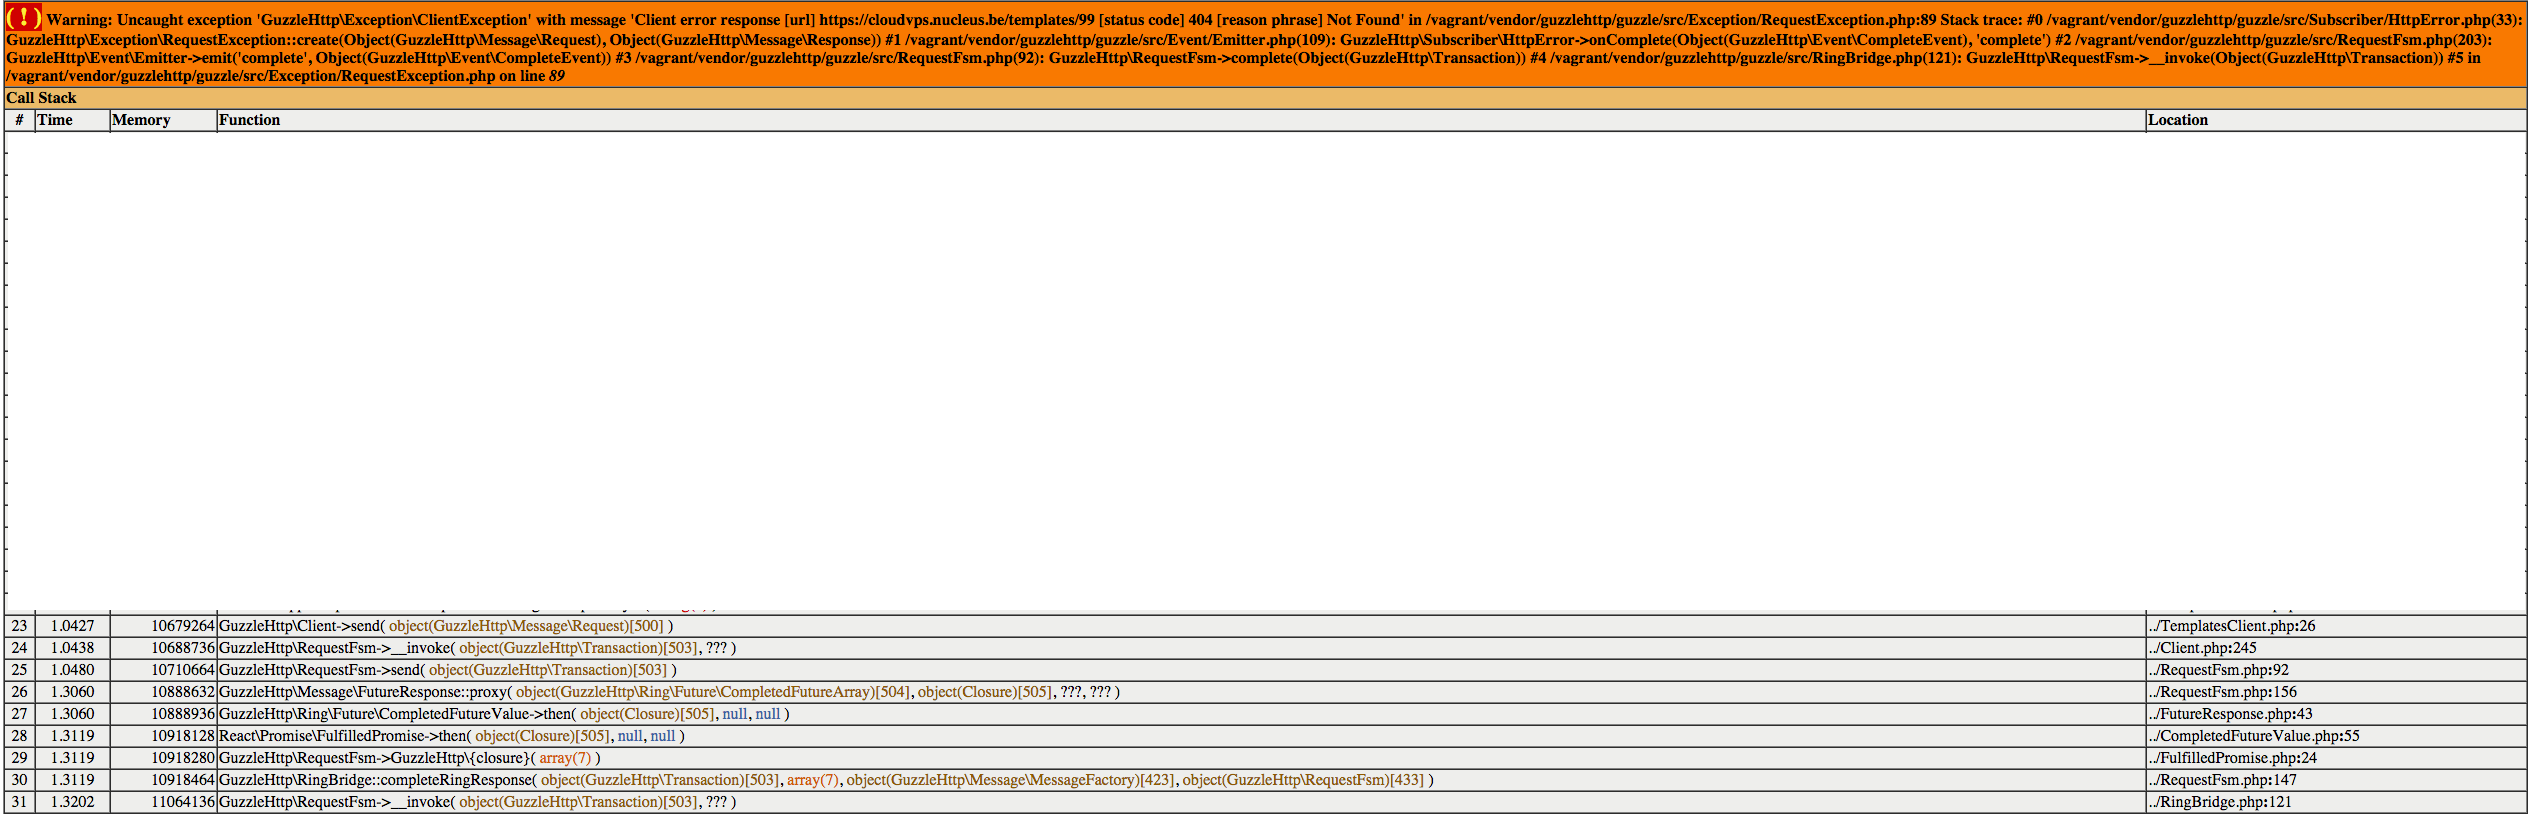Image resolution: width=2531 pixels, height=816 pixels.
Task: Click the RingBridge::completeRingResponse function entry
Action: pos(826,780)
